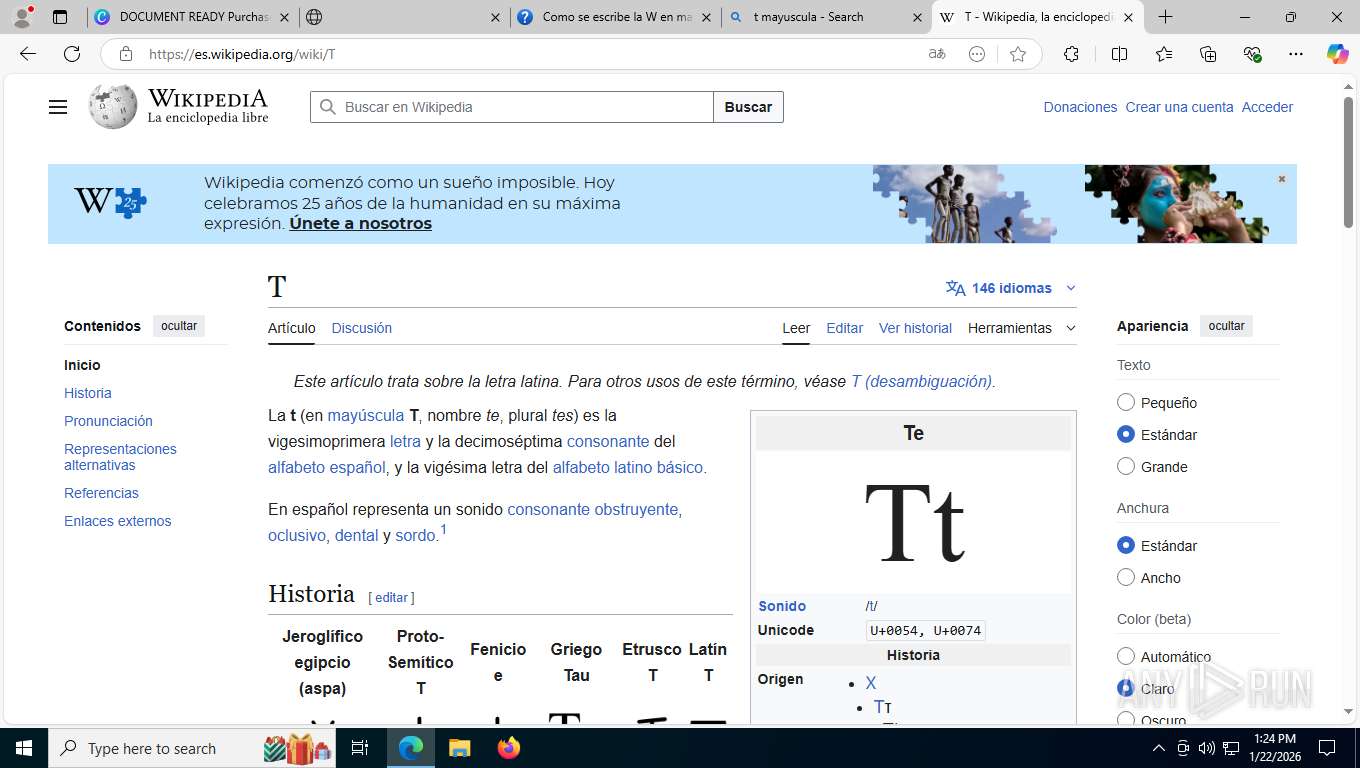Viewport: 1360px width, 768px height.
Task: Open the favorites list icon
Action: click(x=1164, y=54)
